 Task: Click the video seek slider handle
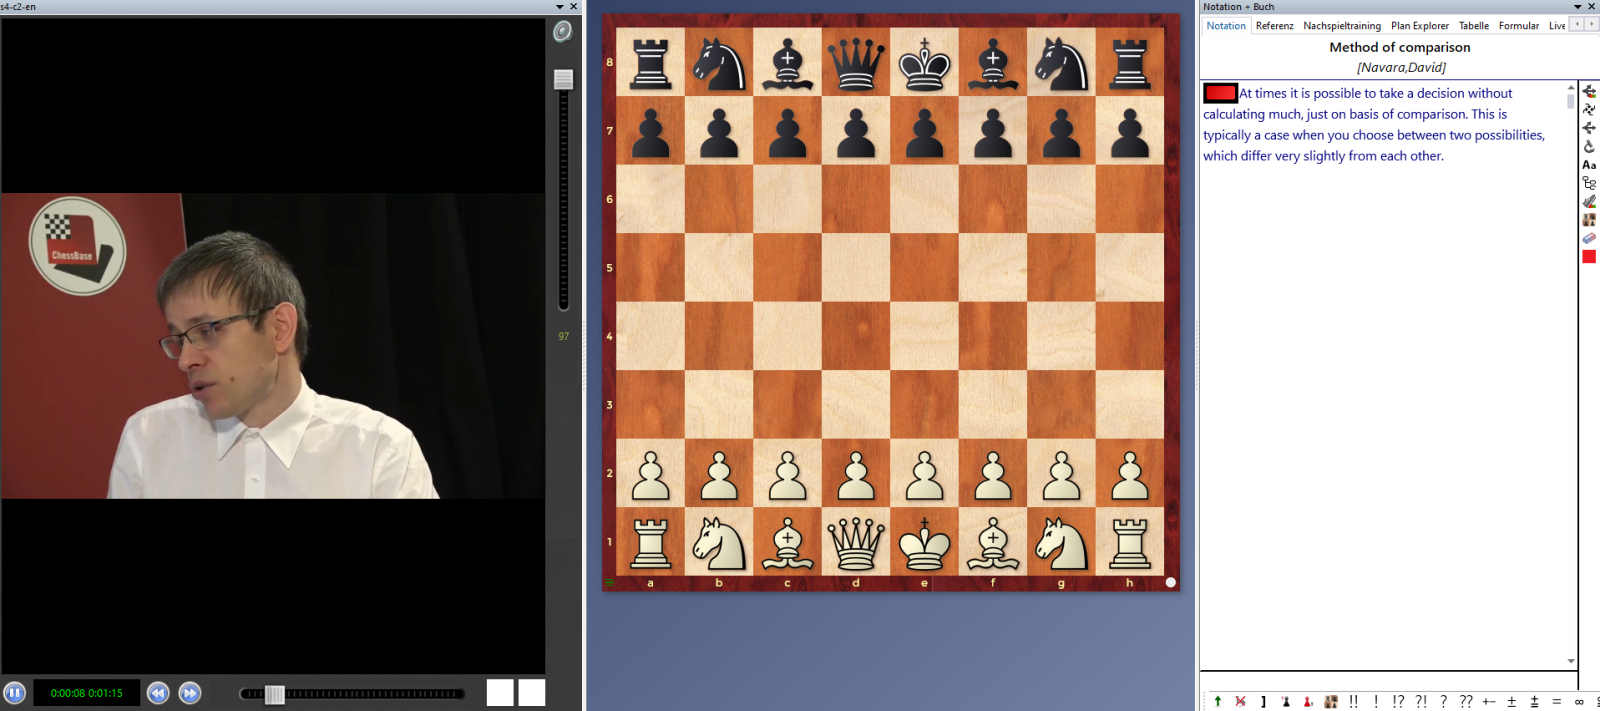click(x=274, y=694)
